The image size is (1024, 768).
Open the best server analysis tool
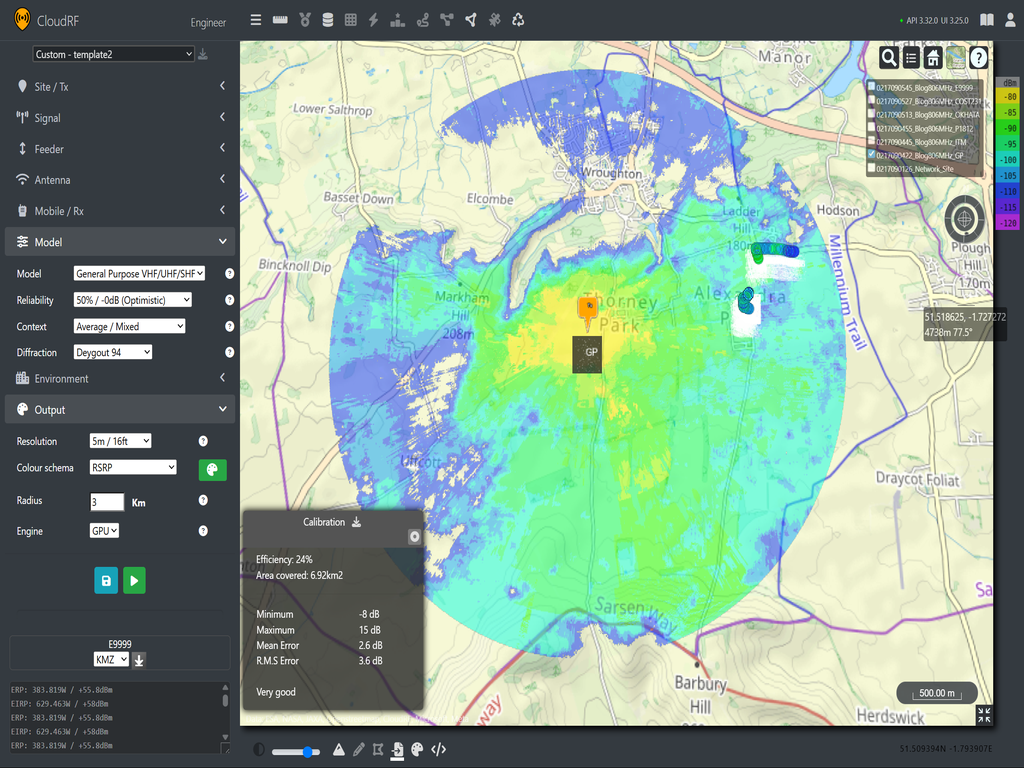pyautogui.click(x=305, y=18)
